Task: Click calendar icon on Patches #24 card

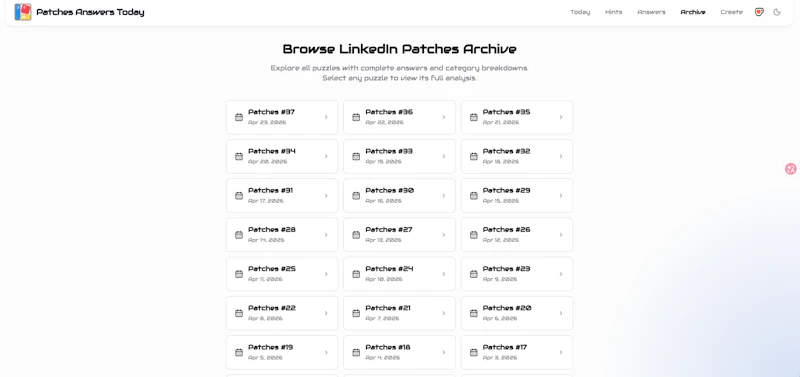Action: pos(356,274)
